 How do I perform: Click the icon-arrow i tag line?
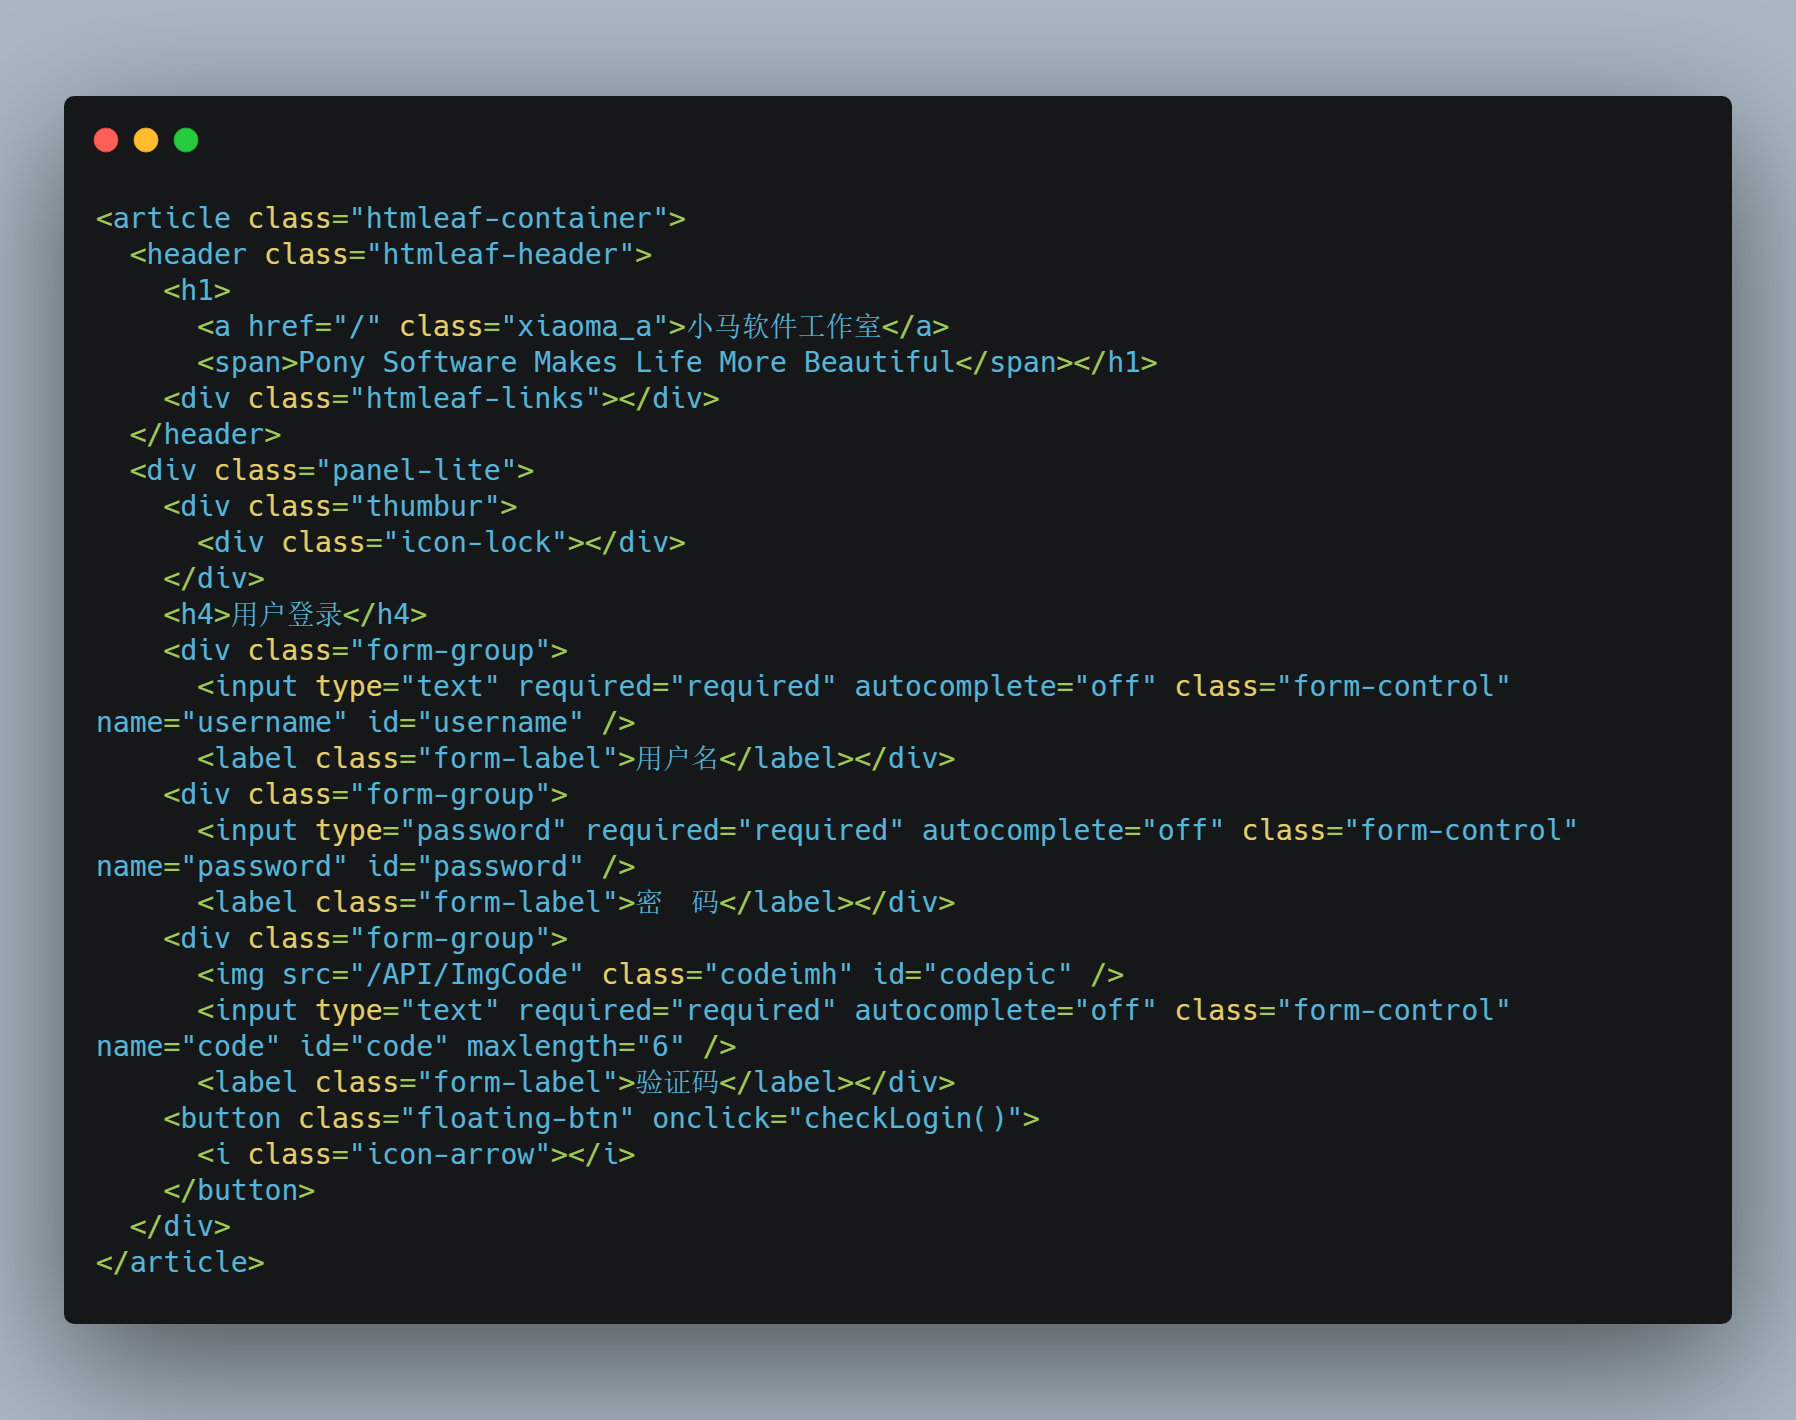416,1154
